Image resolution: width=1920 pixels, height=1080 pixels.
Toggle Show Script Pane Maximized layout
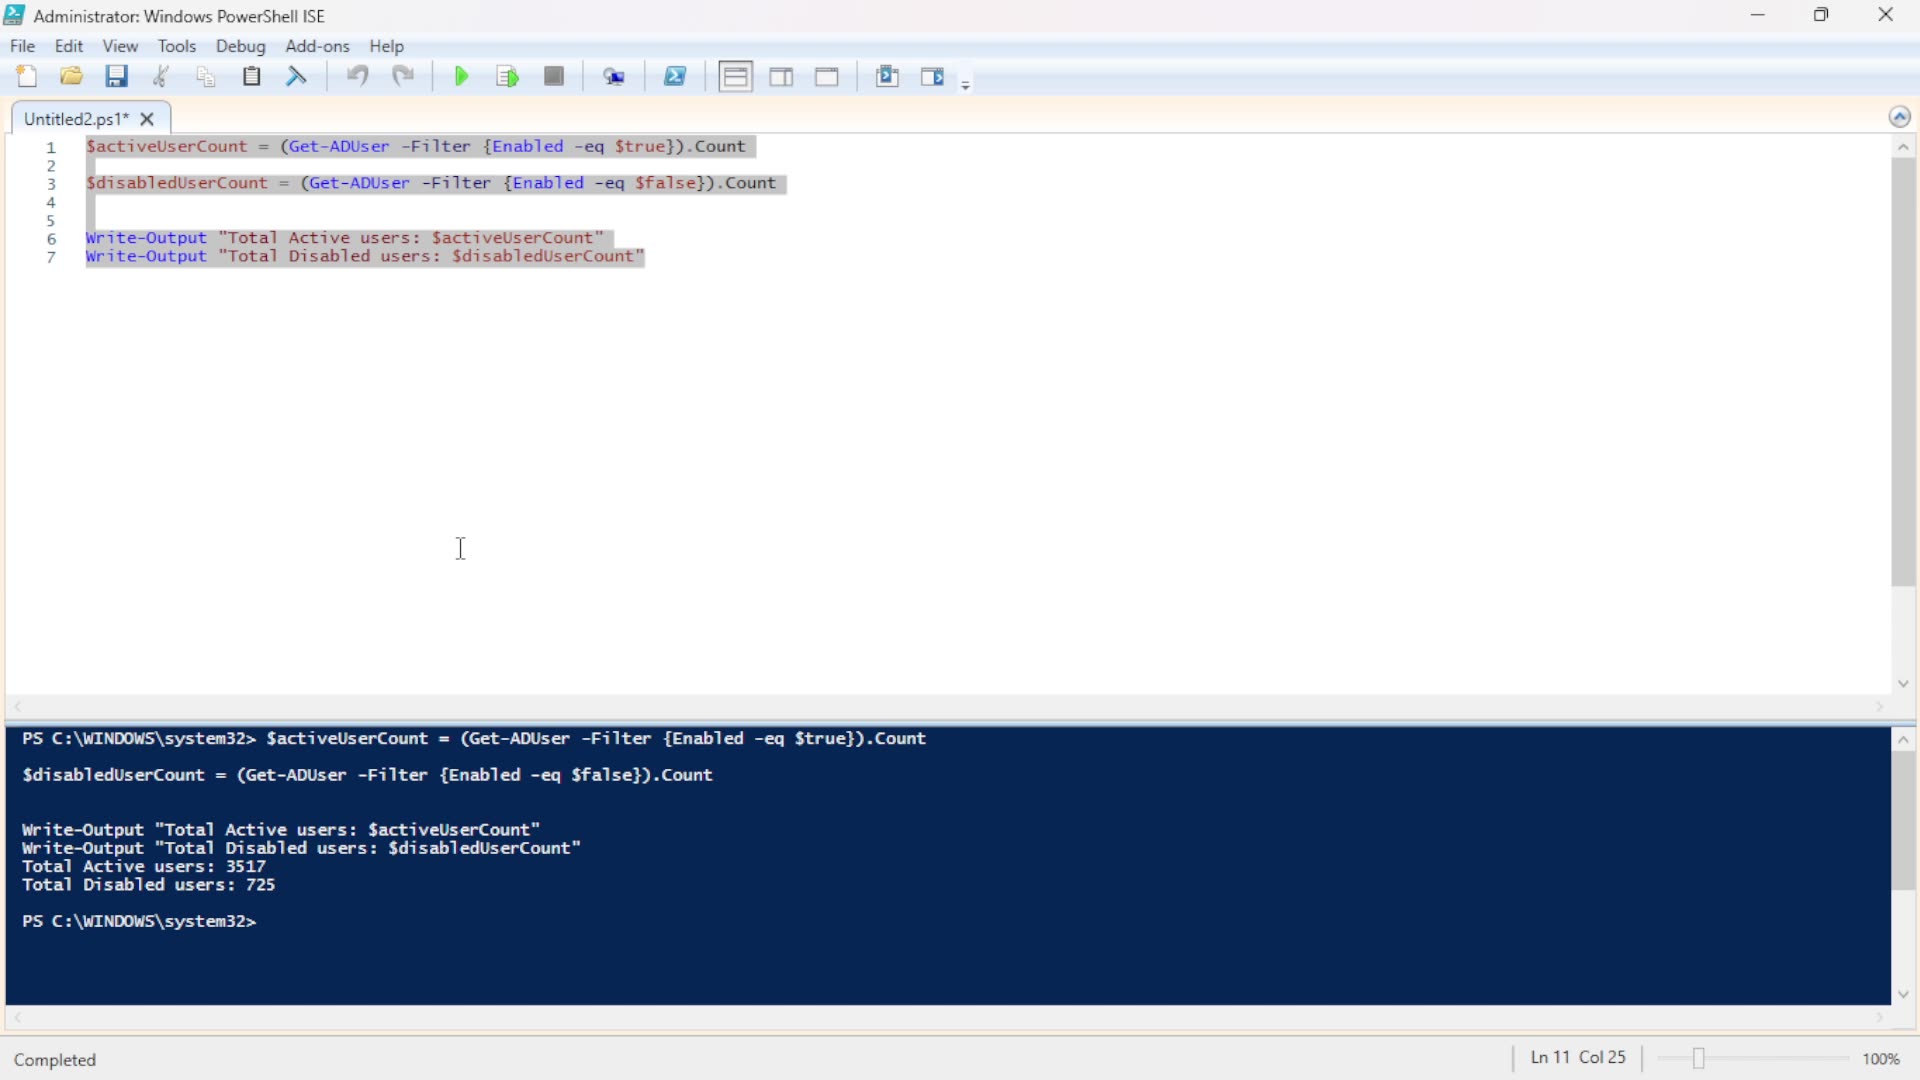tap(827, 77)
